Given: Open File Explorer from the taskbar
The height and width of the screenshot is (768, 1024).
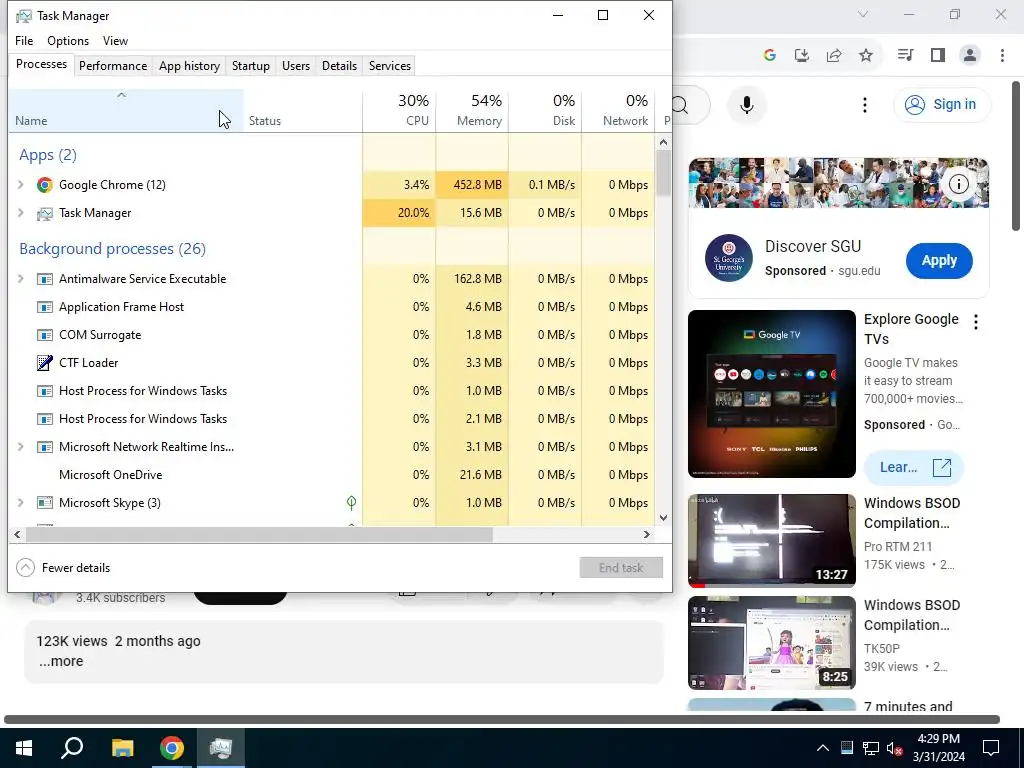Looking at the screenshot, I should (122, 748).
